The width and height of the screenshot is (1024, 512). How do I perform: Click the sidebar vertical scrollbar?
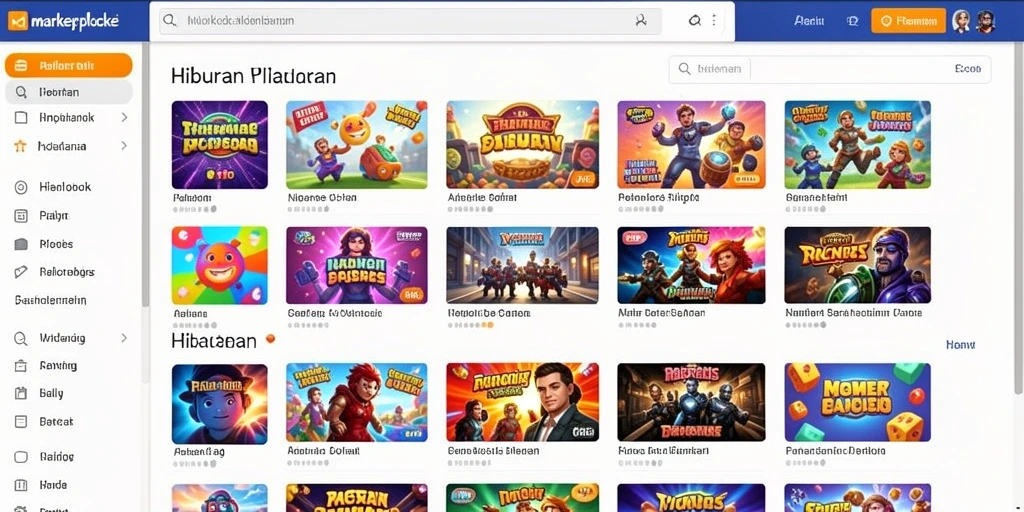coord(145,176)
